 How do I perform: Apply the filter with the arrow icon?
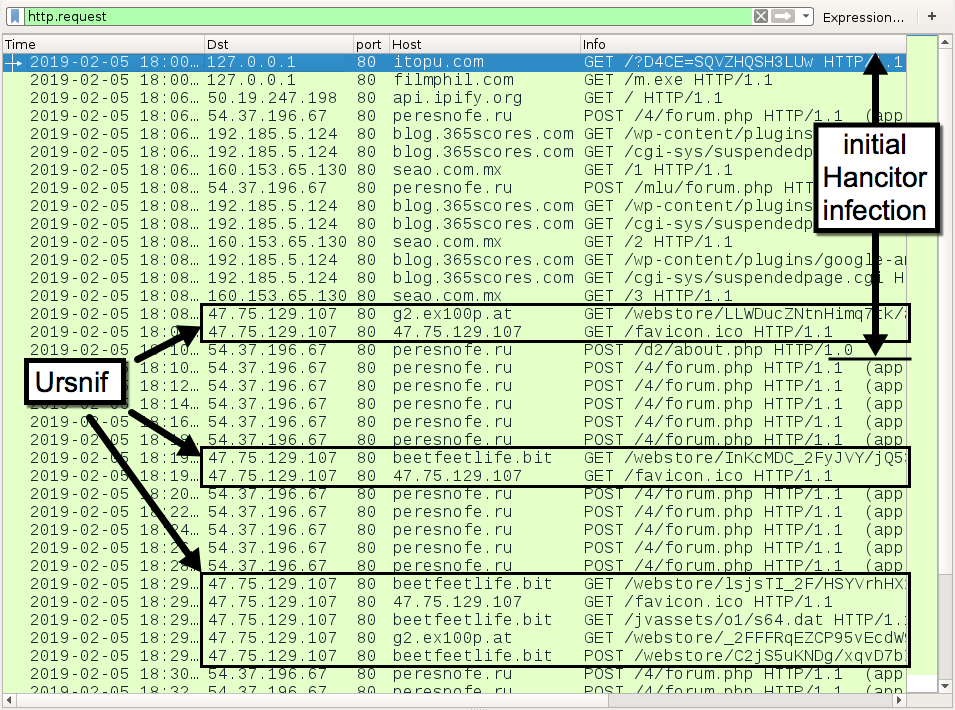click(x=783, y=16)
